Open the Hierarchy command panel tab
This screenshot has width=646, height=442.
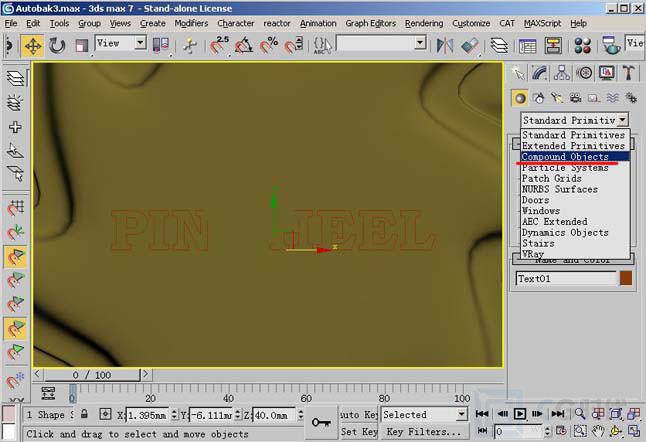tap(562, 73)
